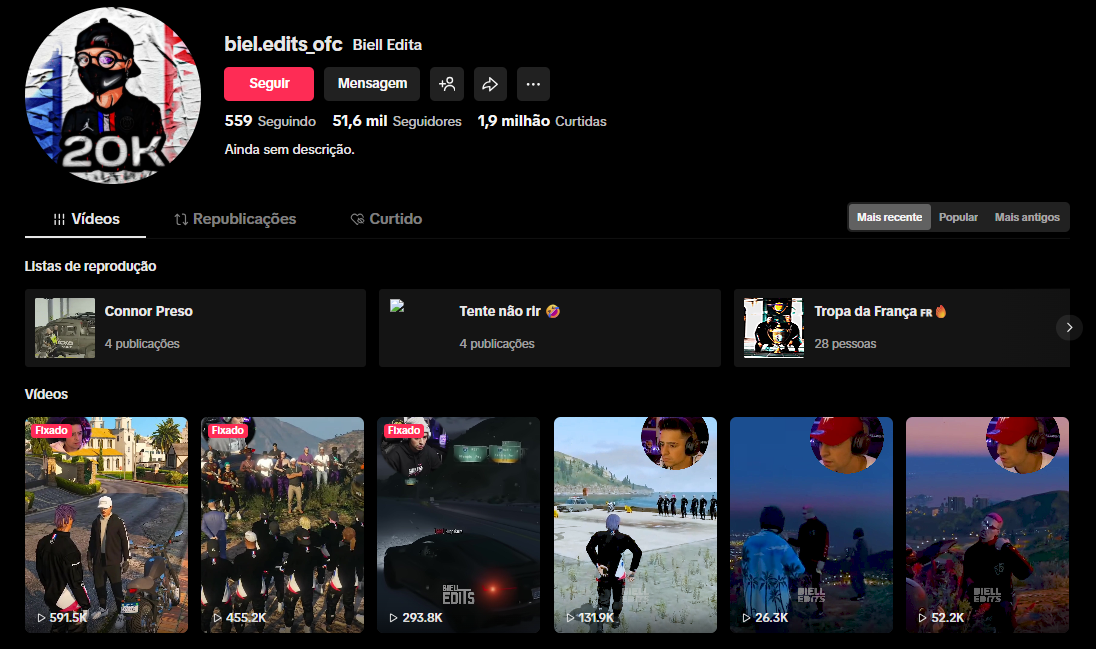Click the Fixado badge on 455.2K video

click(228, 431)
